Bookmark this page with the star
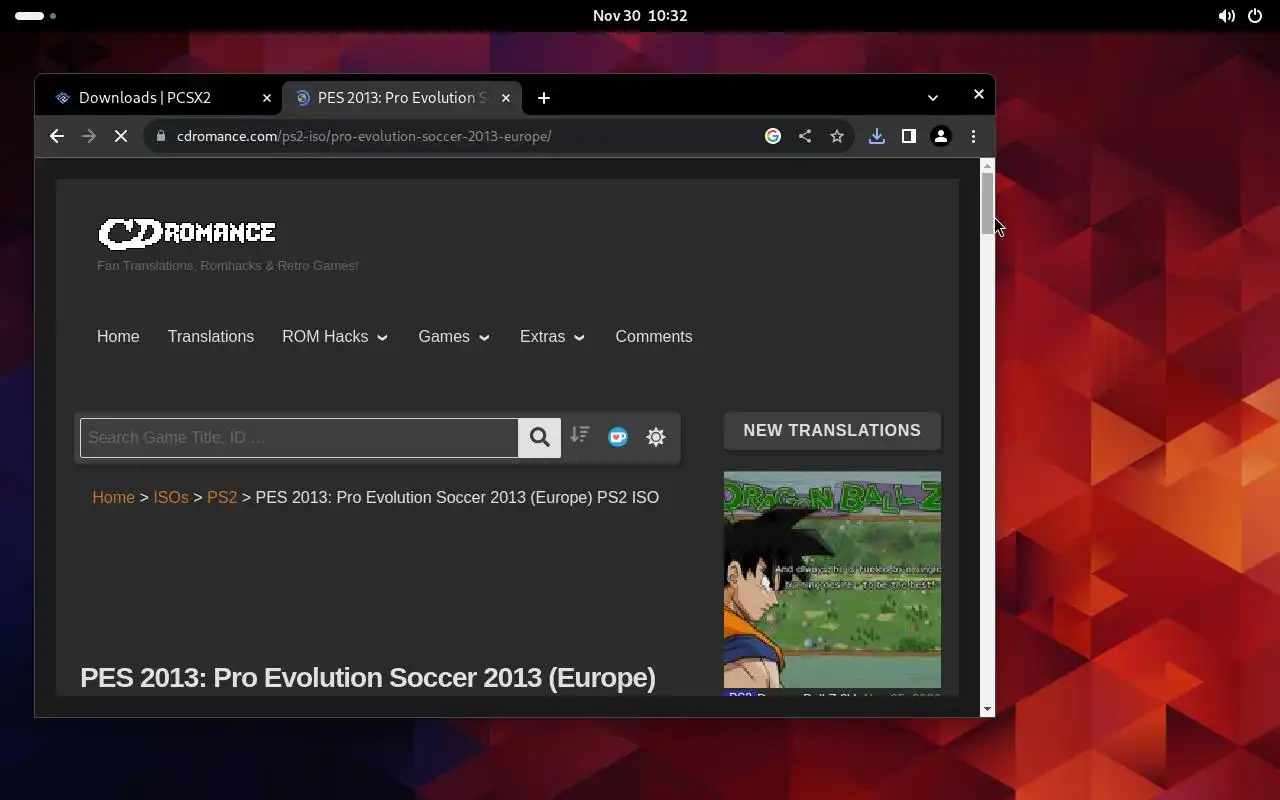 [x=837, y=136]
